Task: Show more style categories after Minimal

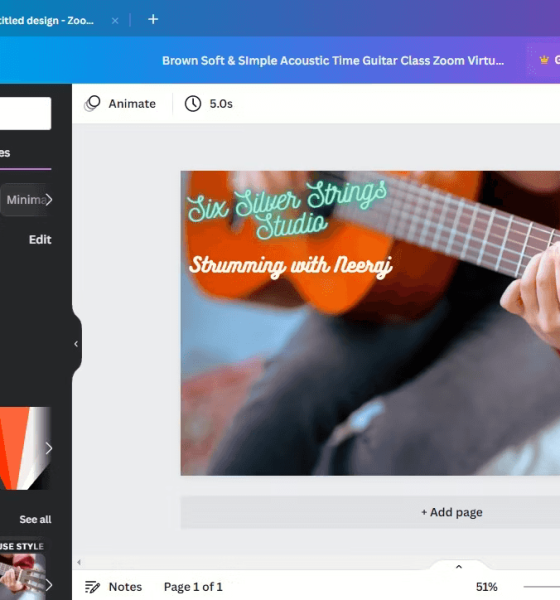Action: 49,199
